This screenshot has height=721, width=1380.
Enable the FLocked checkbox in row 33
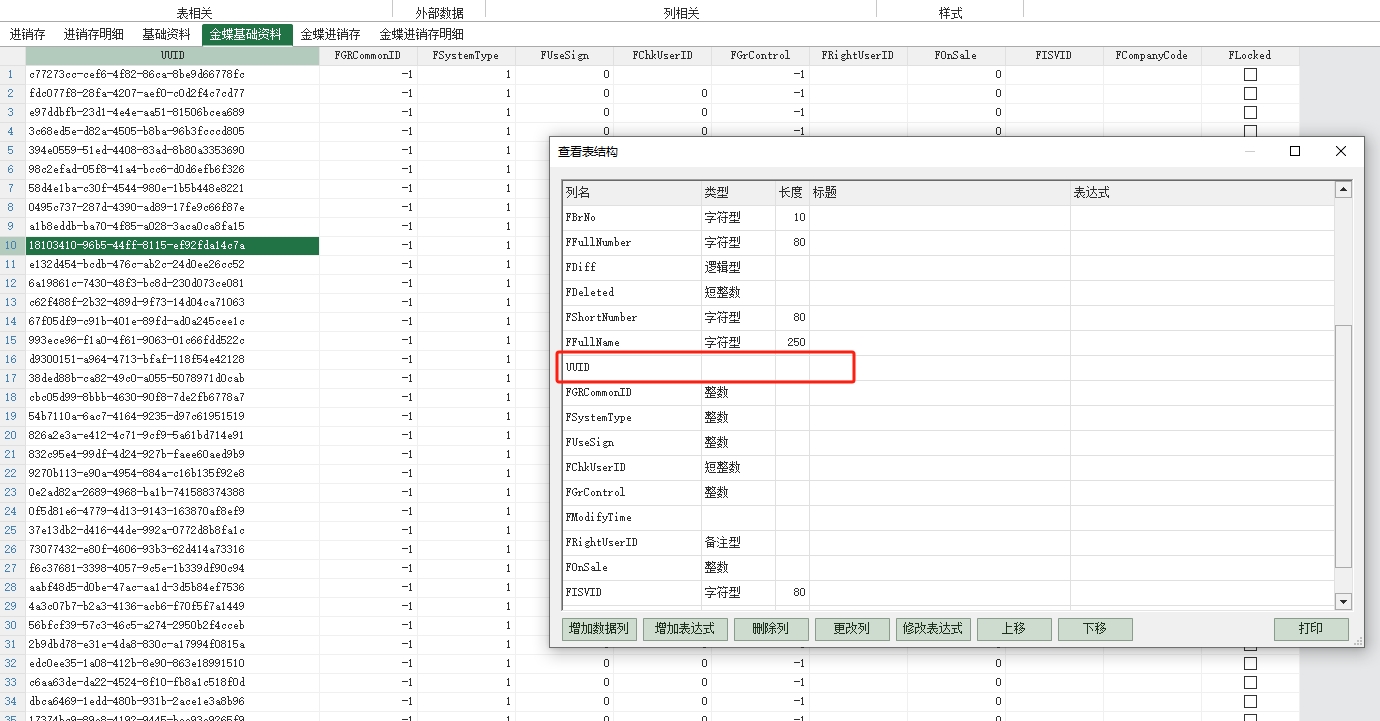(1250, 682)
